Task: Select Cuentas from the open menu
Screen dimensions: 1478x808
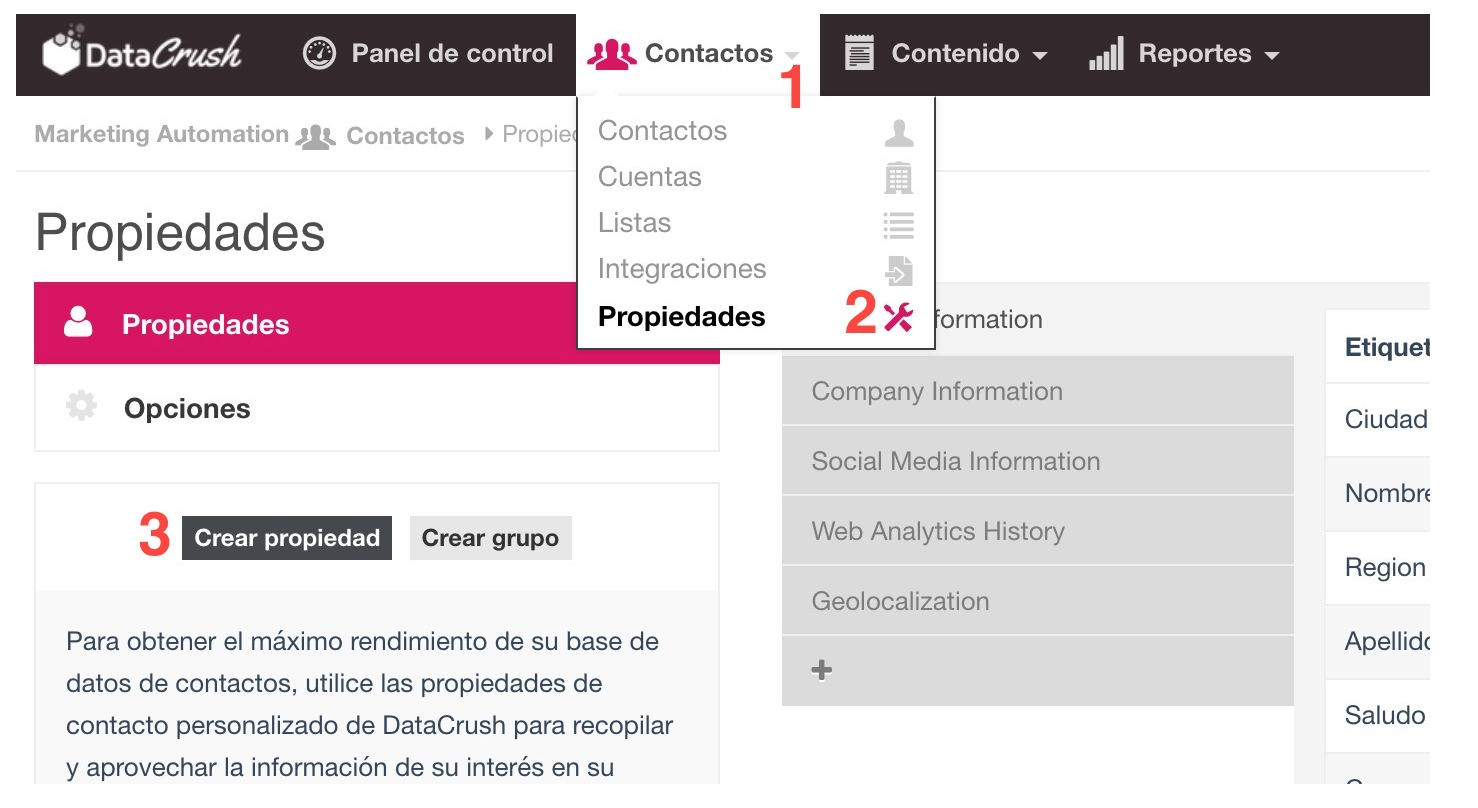Action: pos(649,176)
